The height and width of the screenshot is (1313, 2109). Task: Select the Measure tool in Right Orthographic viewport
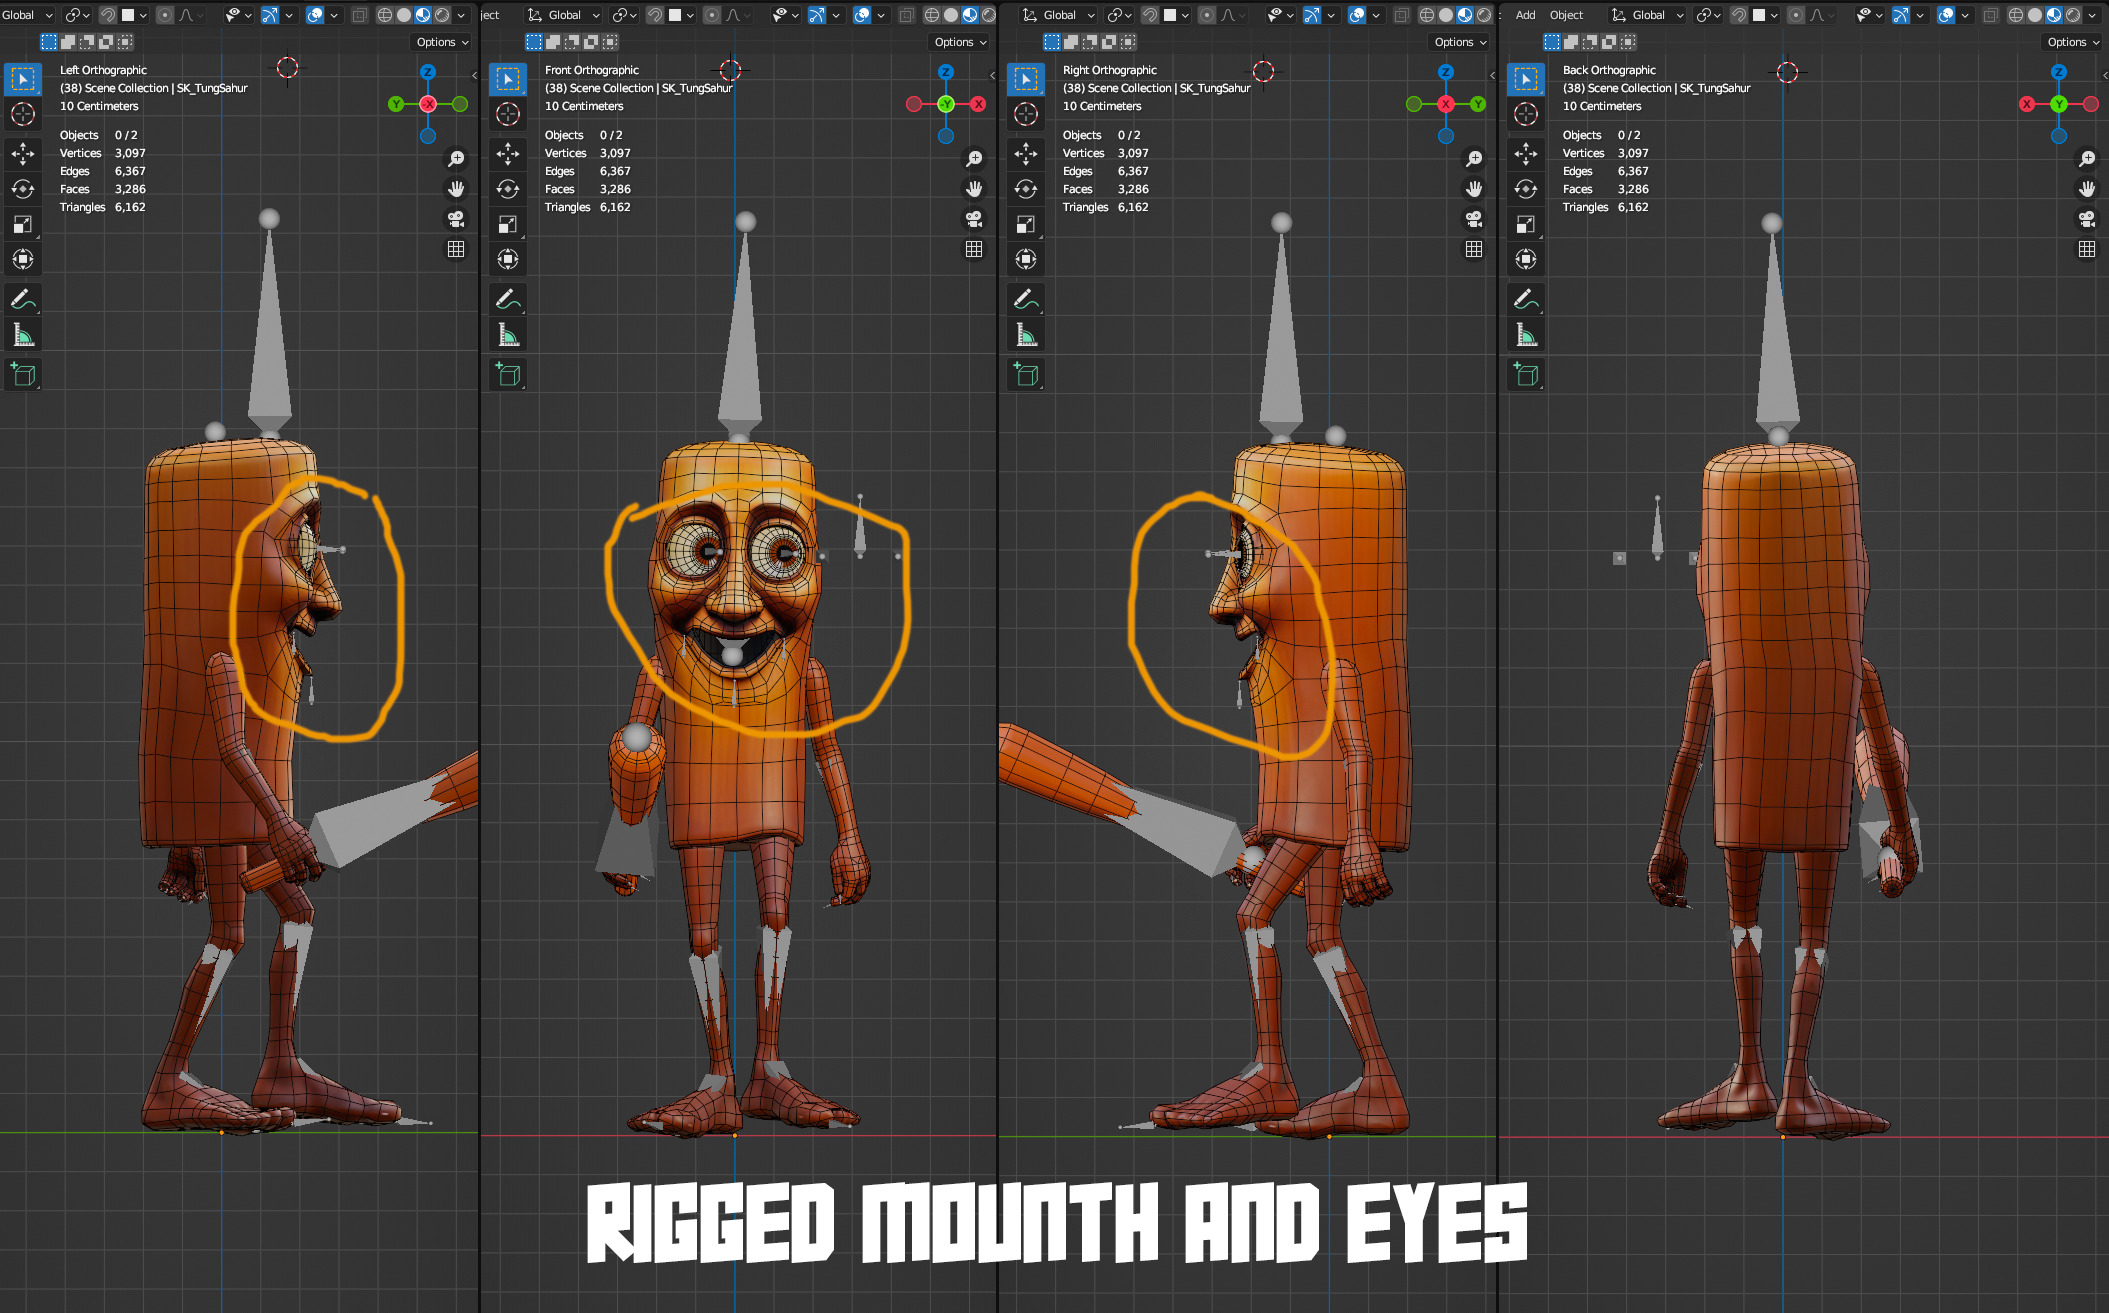pyautogui.click(x=1026, y=335)
